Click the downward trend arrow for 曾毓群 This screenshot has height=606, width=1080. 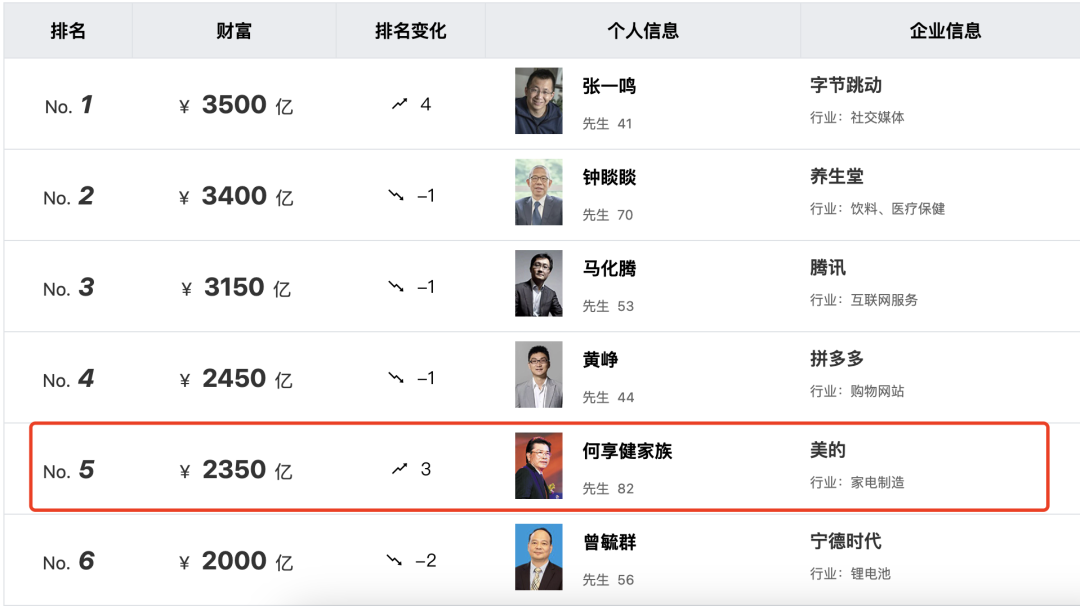(395, 561)
